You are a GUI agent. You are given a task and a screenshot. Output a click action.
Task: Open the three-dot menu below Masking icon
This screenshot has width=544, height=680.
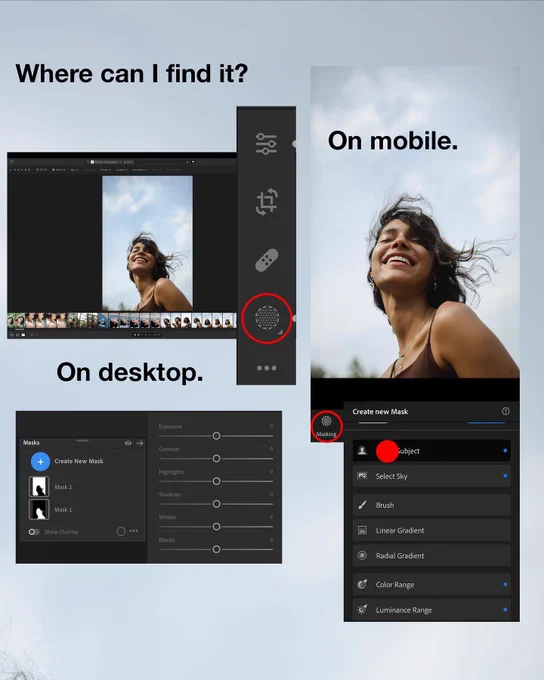coord(266,368)
